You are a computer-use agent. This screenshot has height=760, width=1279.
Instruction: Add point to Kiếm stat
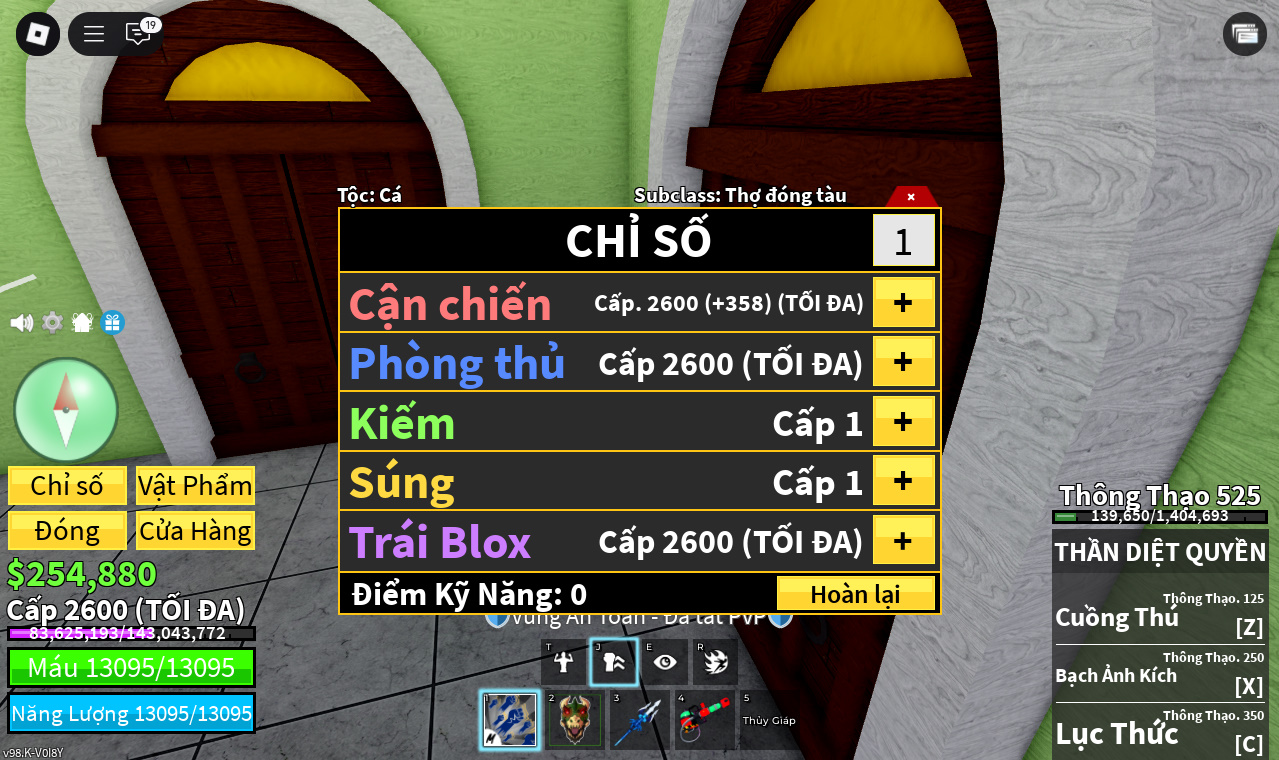coord(904,421)
